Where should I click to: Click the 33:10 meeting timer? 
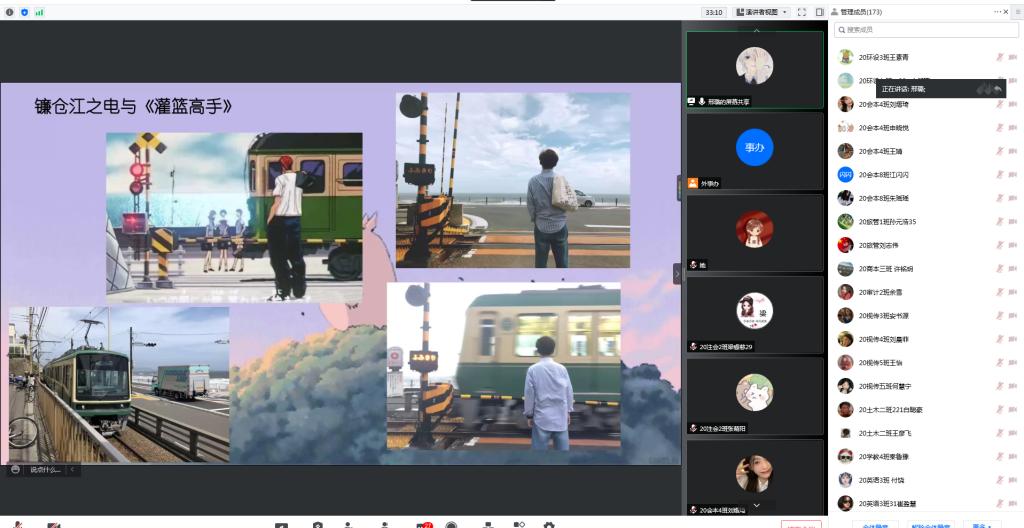[714, 12]
